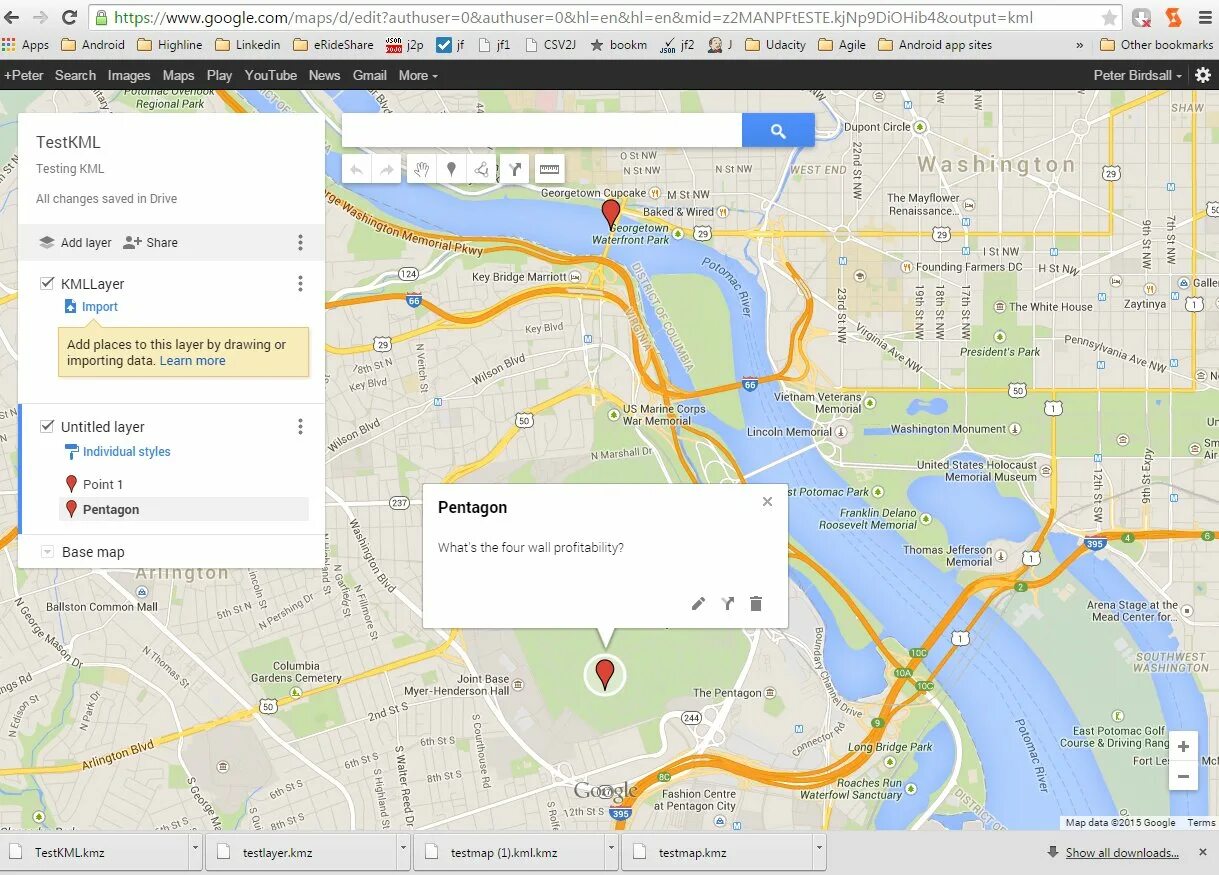
Task: Open TestKML.kmz downloaded file
Action: pos(95,853)
